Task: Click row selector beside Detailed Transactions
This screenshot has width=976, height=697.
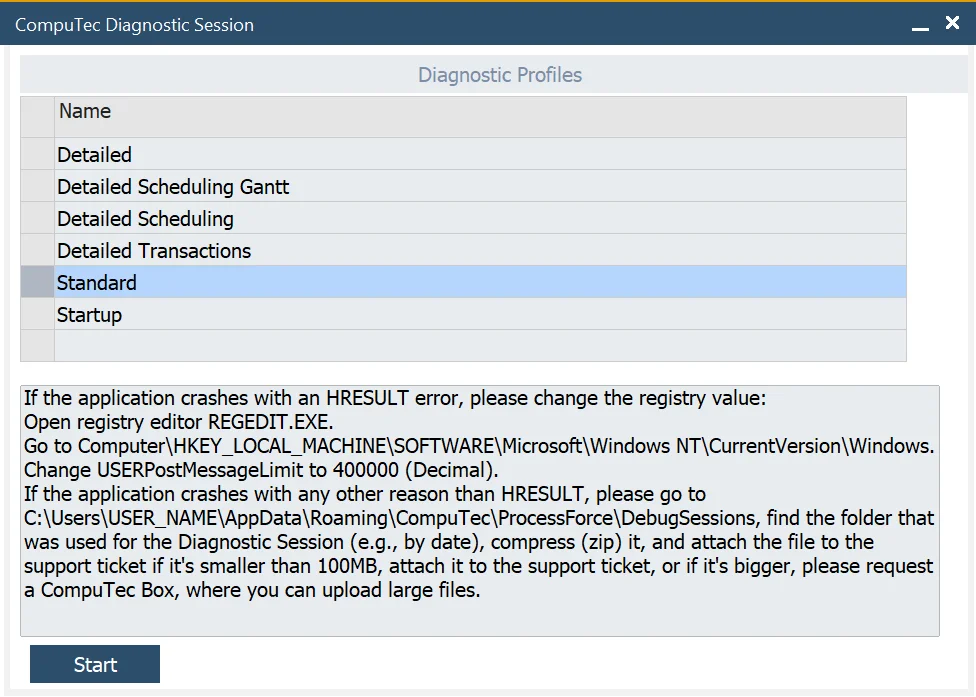Action: 37,251
